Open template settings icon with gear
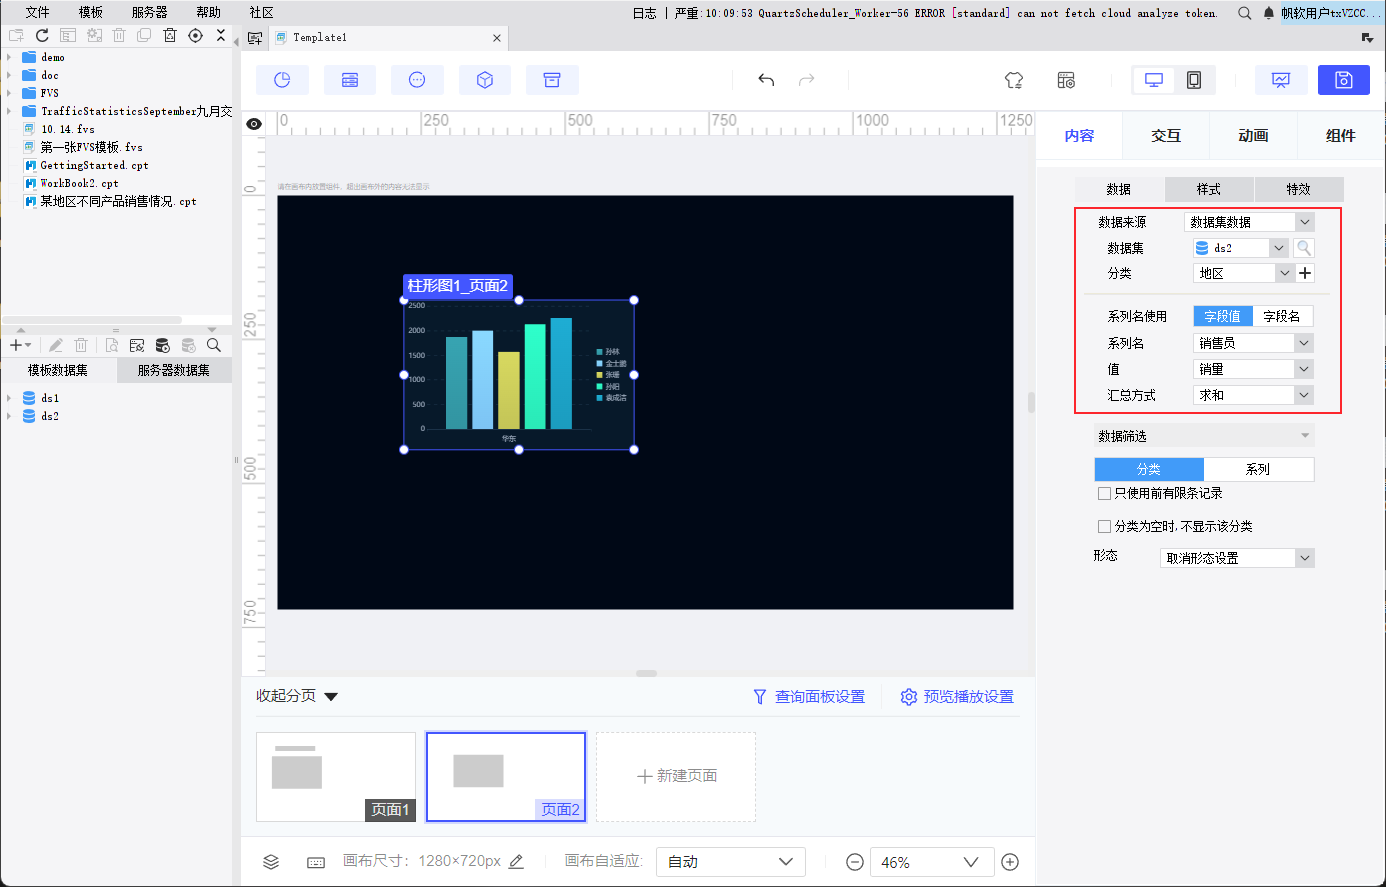Screen dimensions: 1386x887 [x=1066, y=80]
